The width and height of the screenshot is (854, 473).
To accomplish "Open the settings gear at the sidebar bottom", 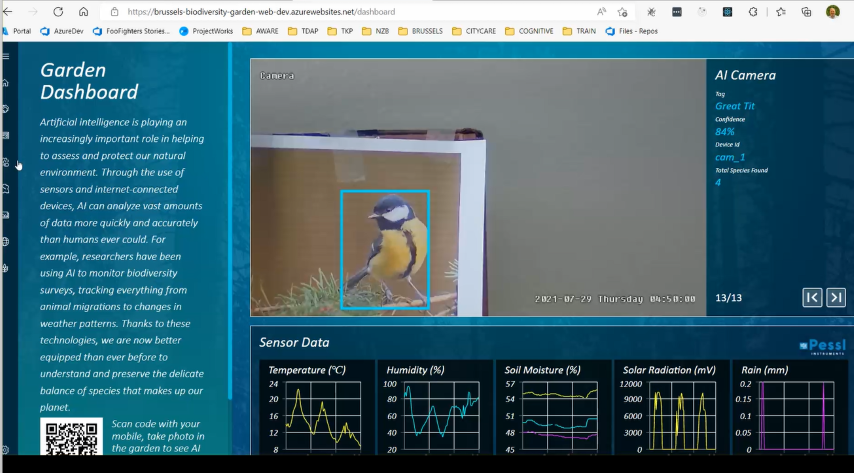I will (x=6, y=451).
